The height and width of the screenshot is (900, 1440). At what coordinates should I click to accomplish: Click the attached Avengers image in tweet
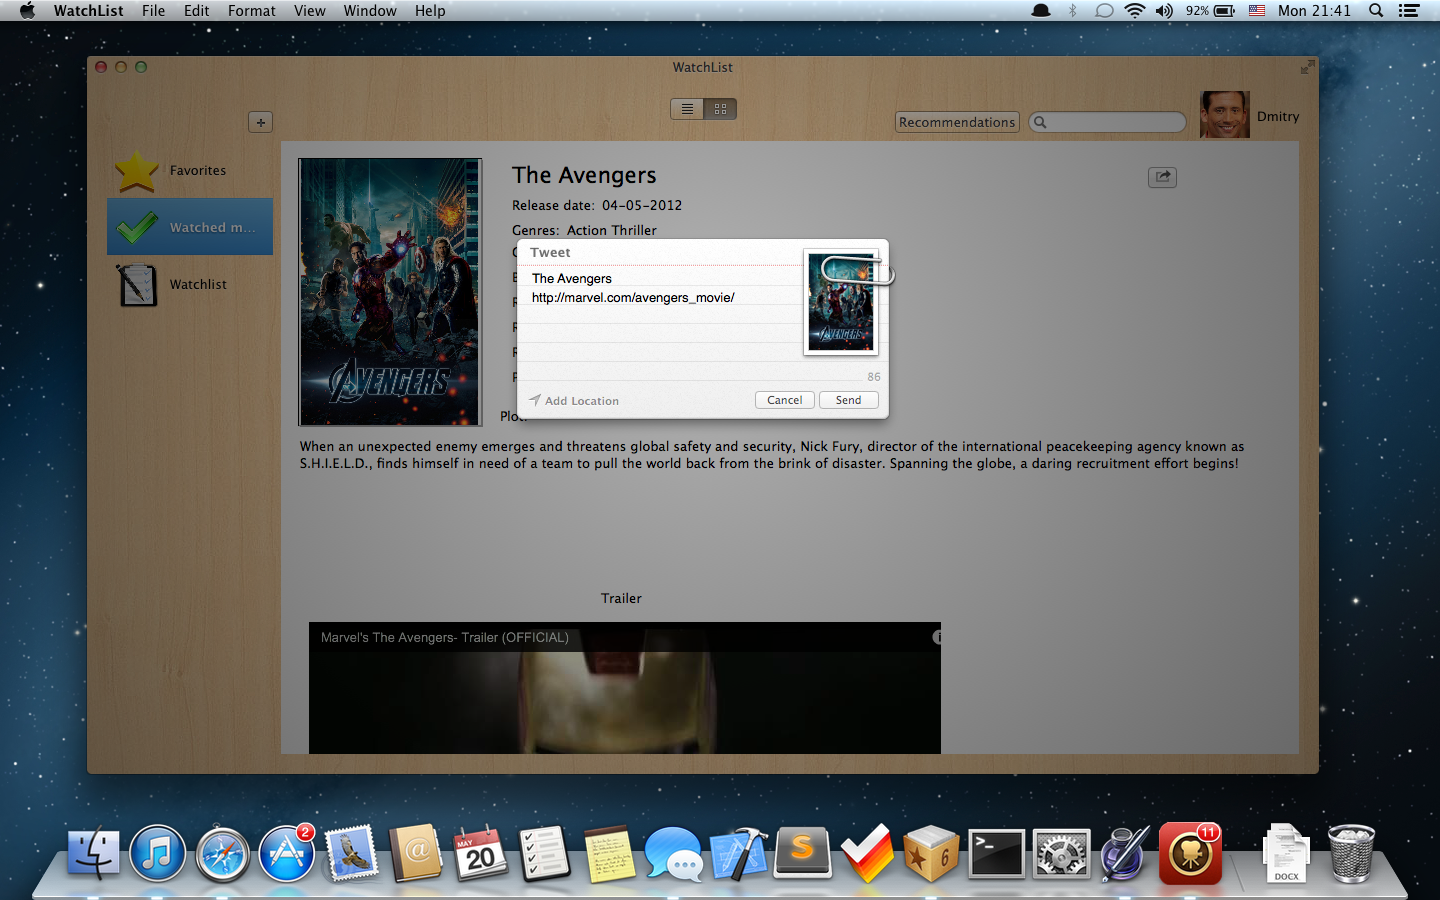click(x=841, y=302)
